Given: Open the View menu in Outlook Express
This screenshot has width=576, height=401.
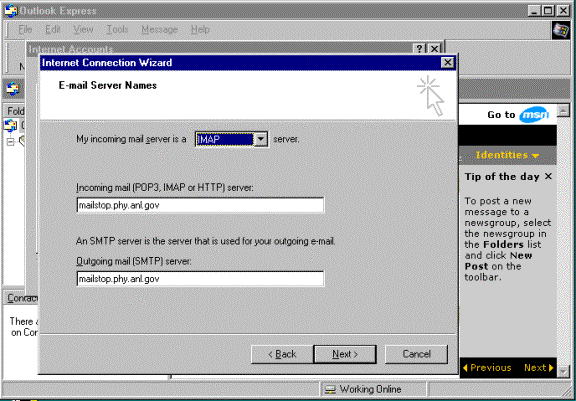Looking at the screenshot, I should tap(83, 29).
